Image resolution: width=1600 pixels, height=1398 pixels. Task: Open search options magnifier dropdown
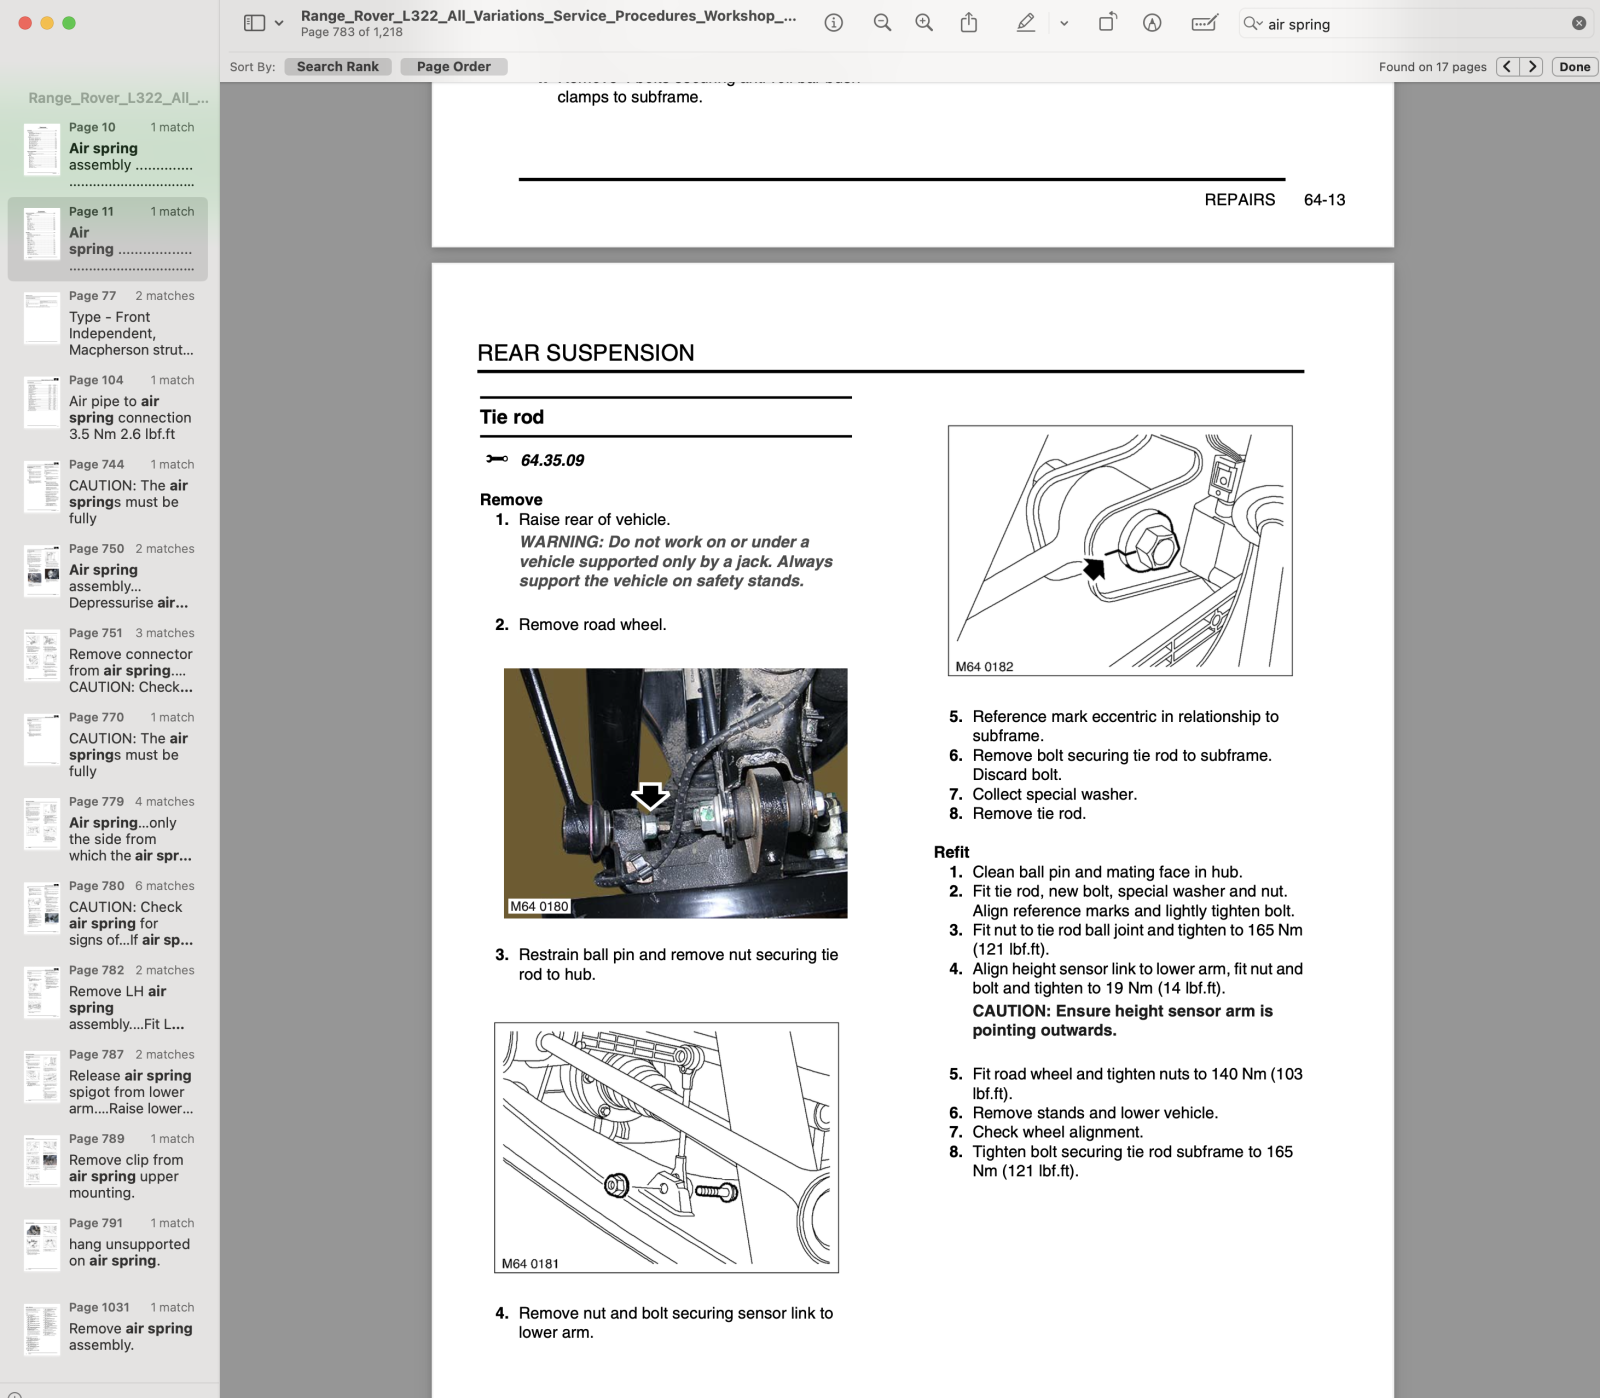pos(1253,23)
